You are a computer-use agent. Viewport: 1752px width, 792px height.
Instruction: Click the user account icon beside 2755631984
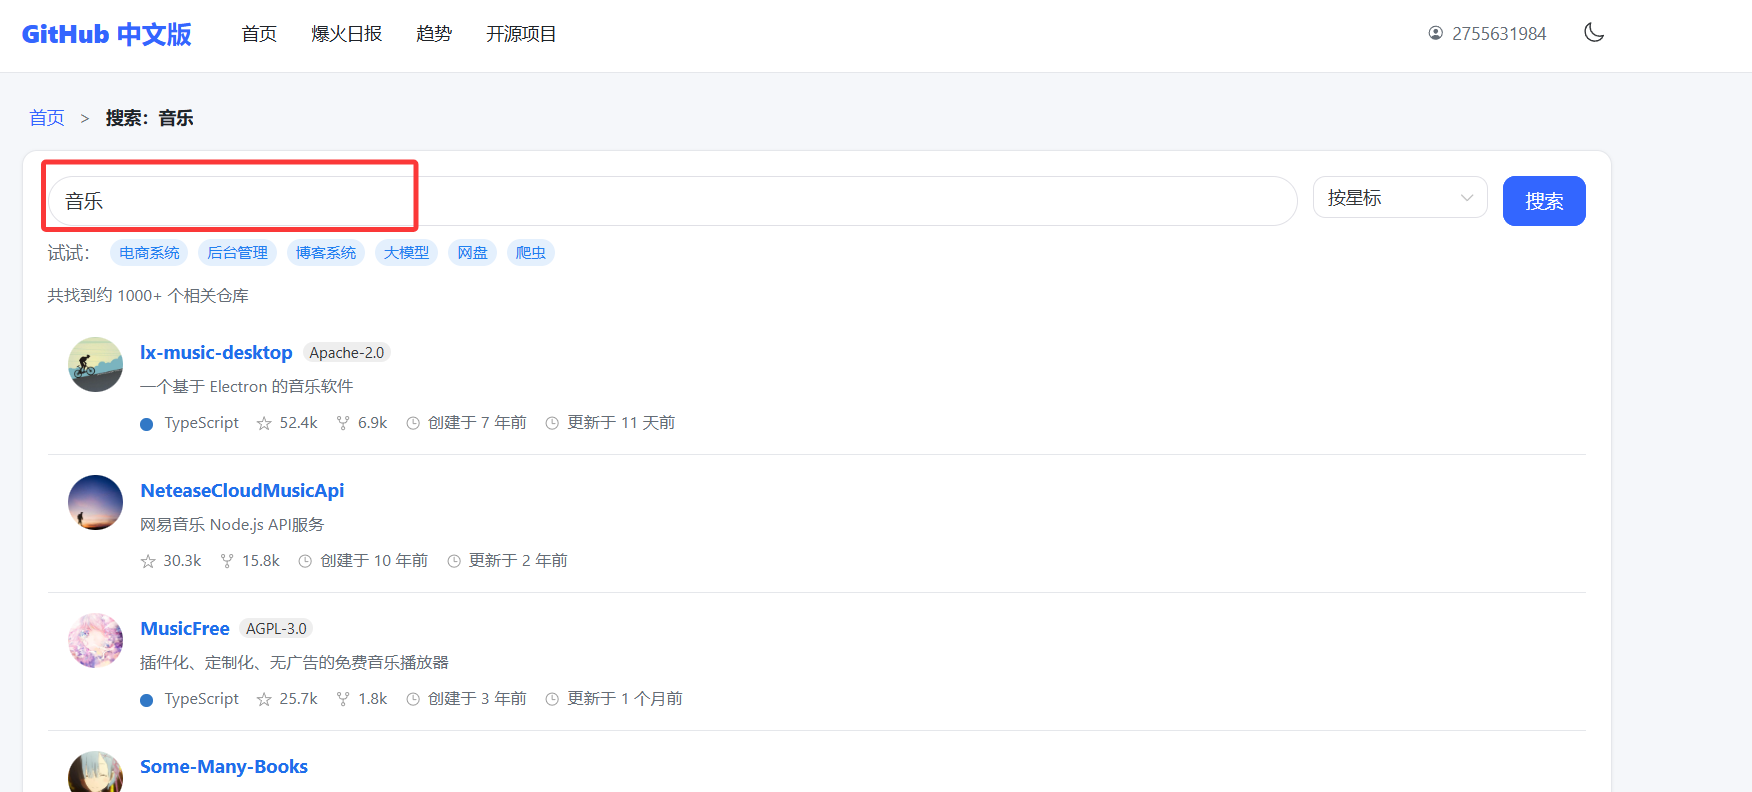1435,33
